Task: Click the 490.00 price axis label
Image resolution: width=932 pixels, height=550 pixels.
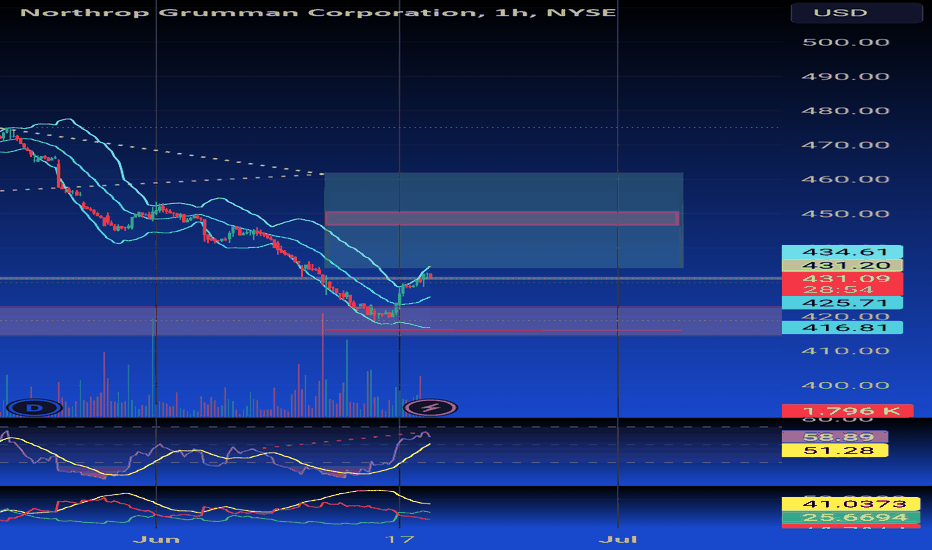Action: (x=845, y=77)
